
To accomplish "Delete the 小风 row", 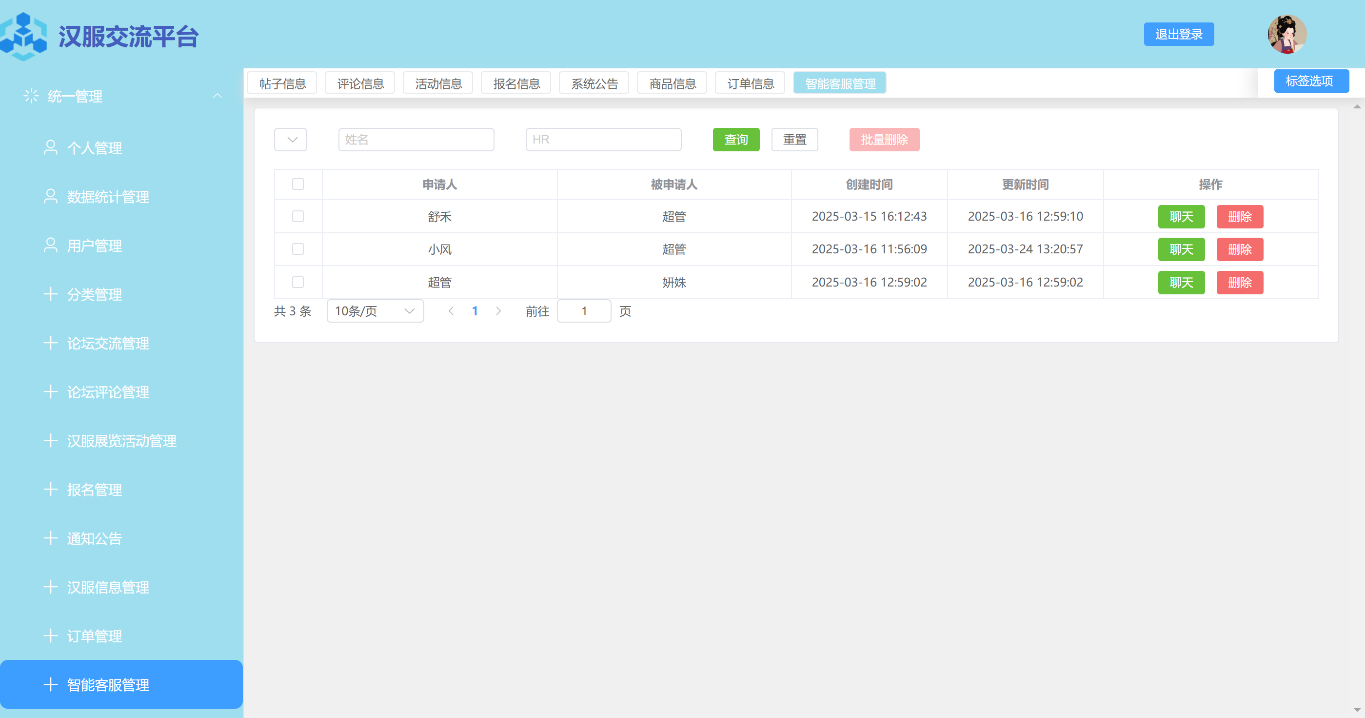I will tap(1240, 249).
